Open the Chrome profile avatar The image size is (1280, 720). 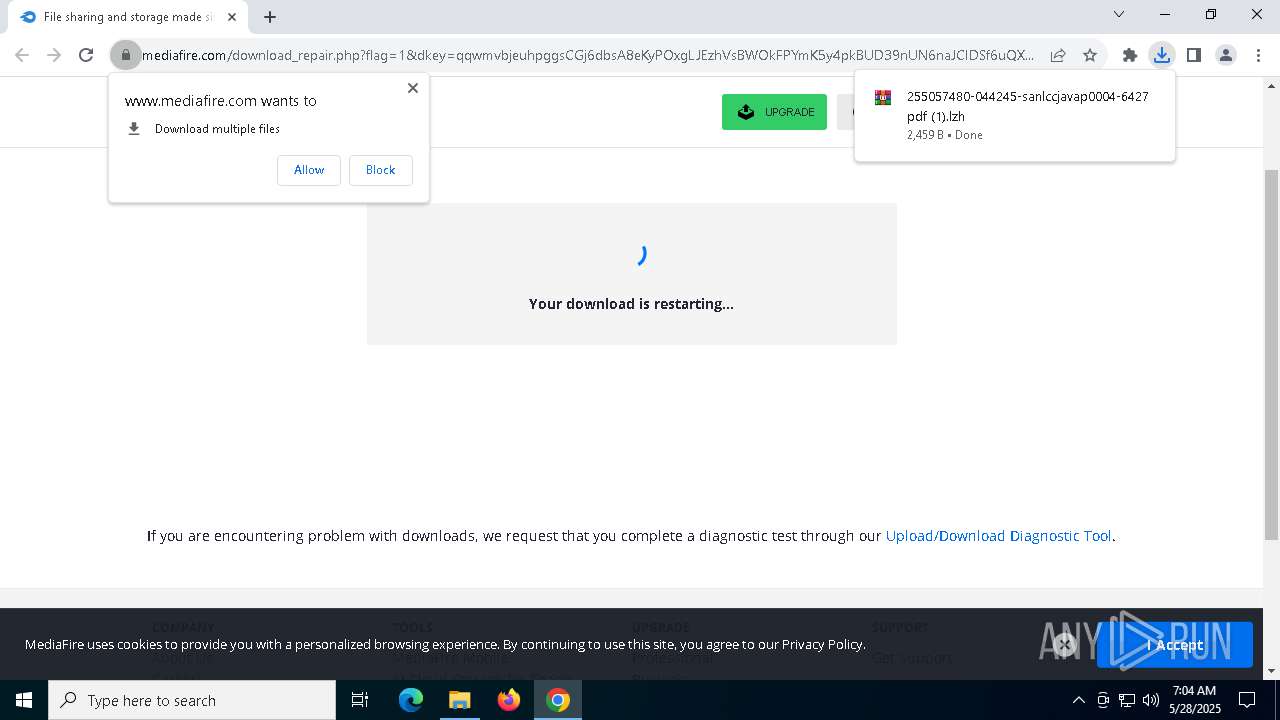(1226, 55)
